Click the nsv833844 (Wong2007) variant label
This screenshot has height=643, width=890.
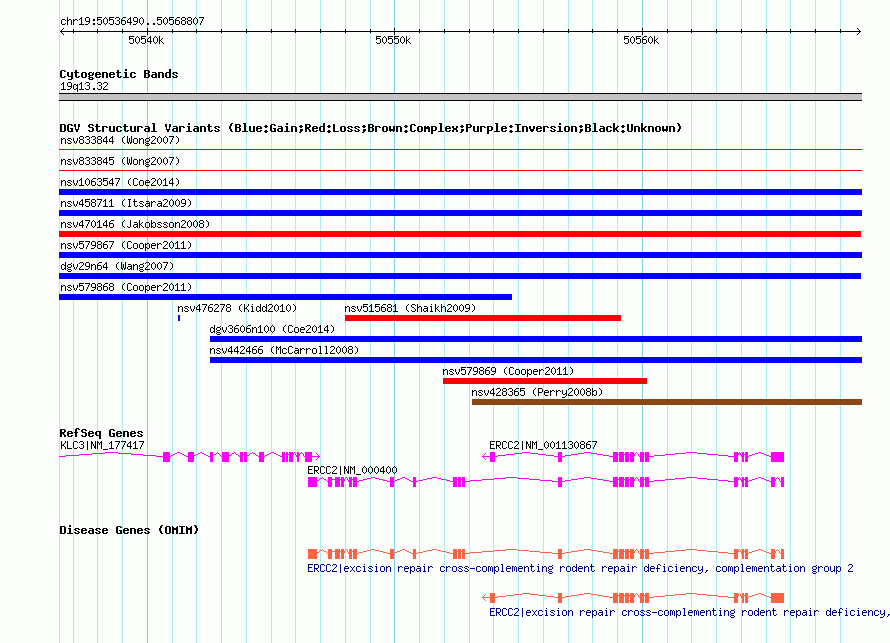tap(120, 140)
